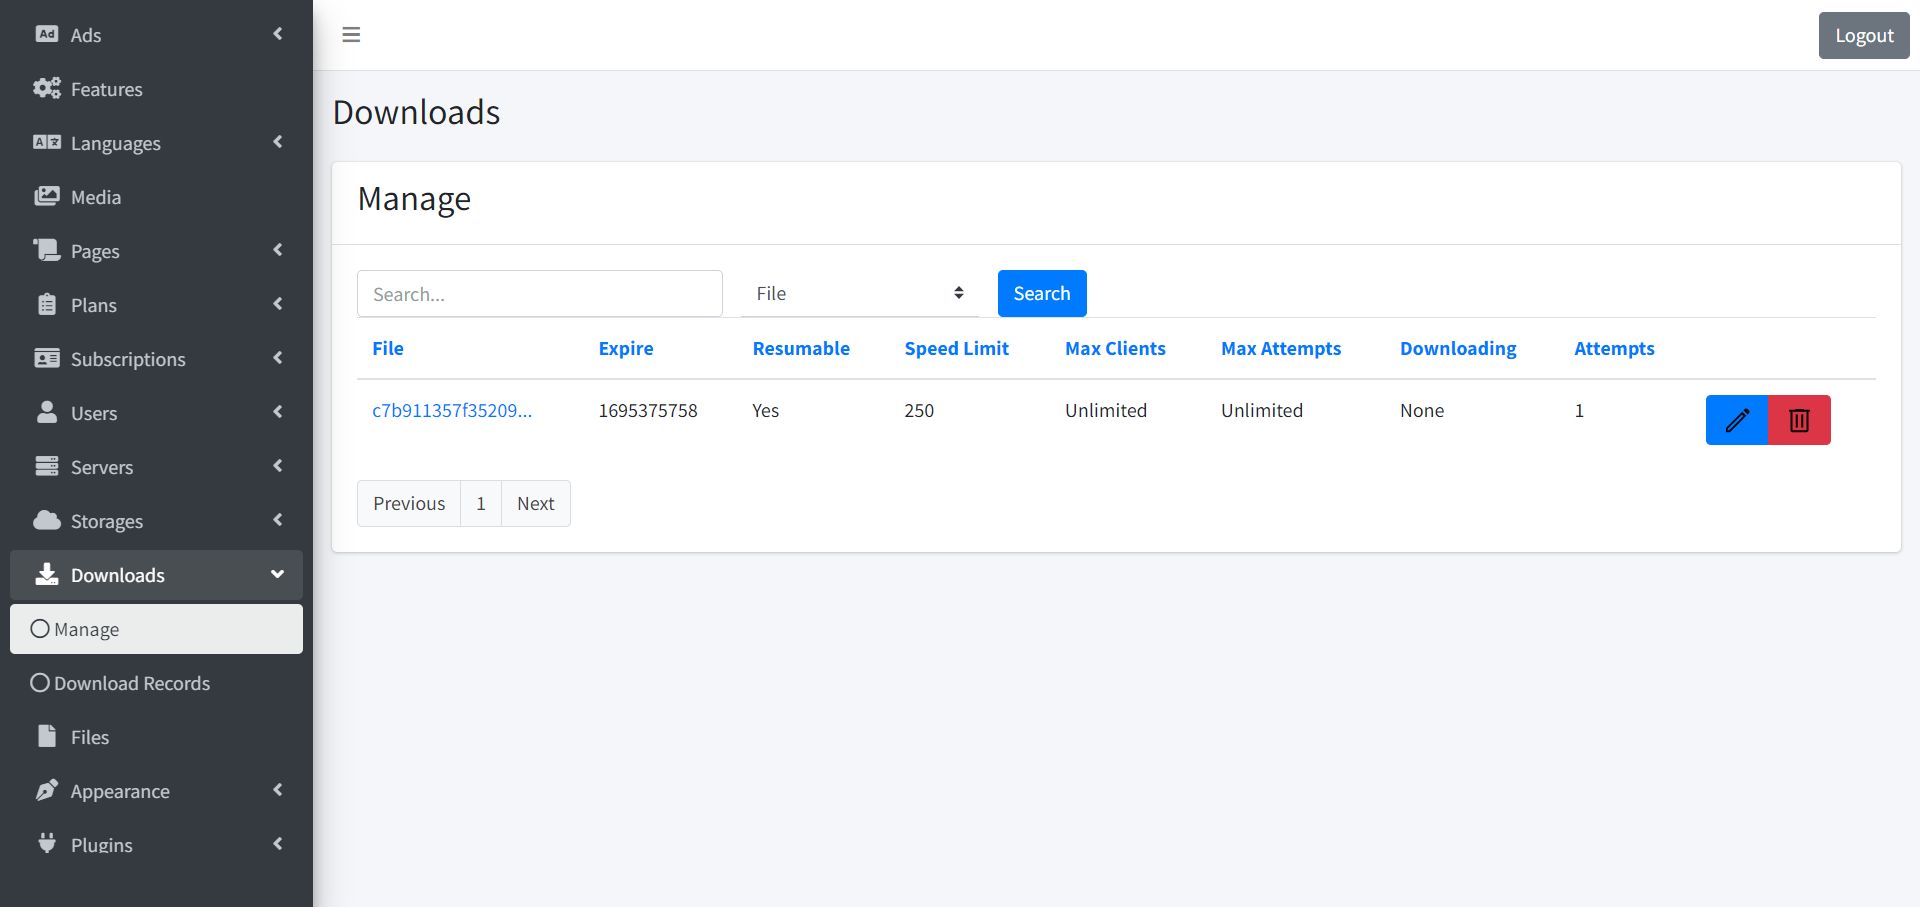1920x907 pixels.
Task: Click the Logout button
Action: pyautogui.click(x=1863, y=36)
